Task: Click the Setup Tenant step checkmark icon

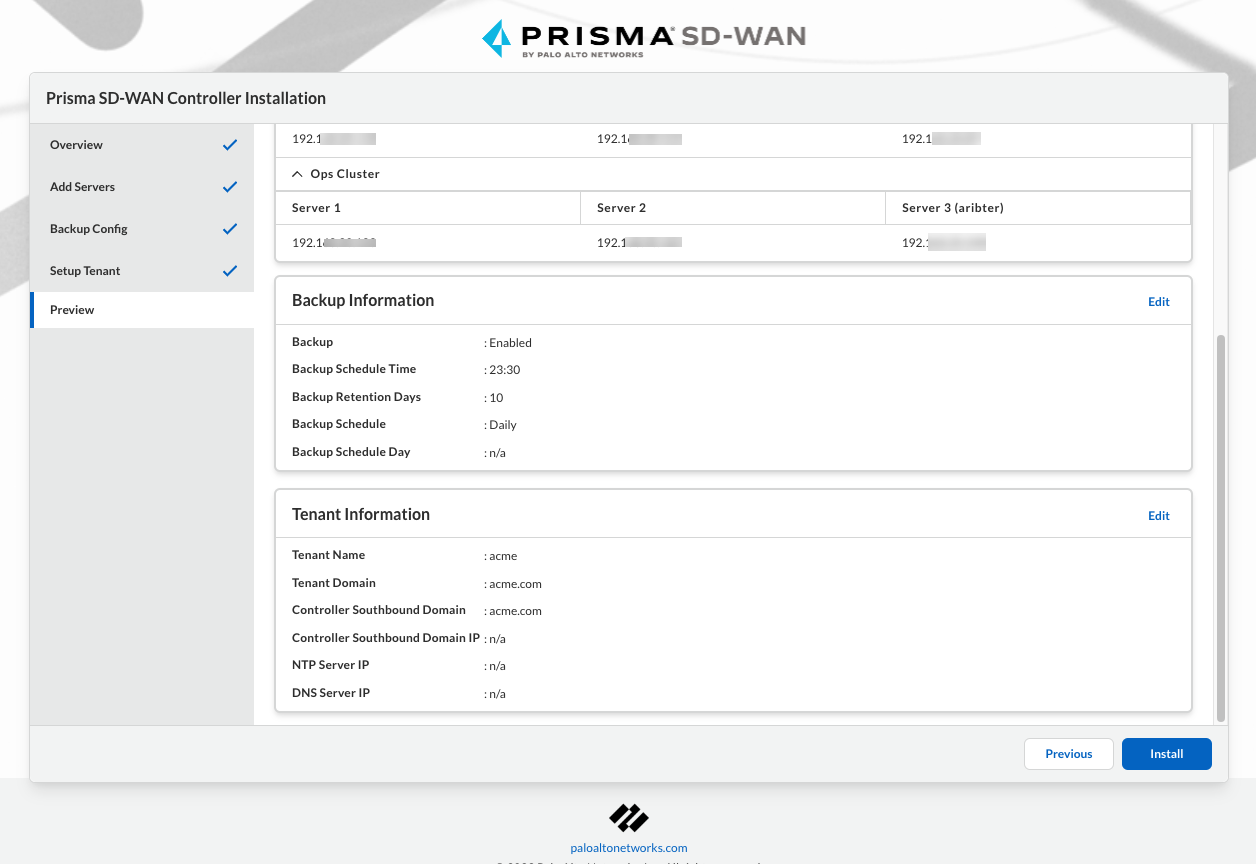Action: tap(230, 271)
